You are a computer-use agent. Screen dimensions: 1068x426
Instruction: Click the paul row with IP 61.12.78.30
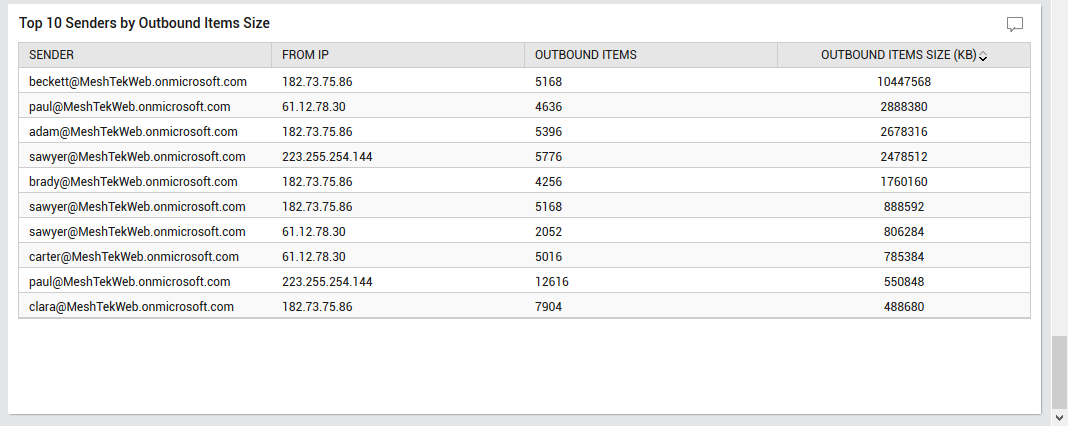[524, 107]
